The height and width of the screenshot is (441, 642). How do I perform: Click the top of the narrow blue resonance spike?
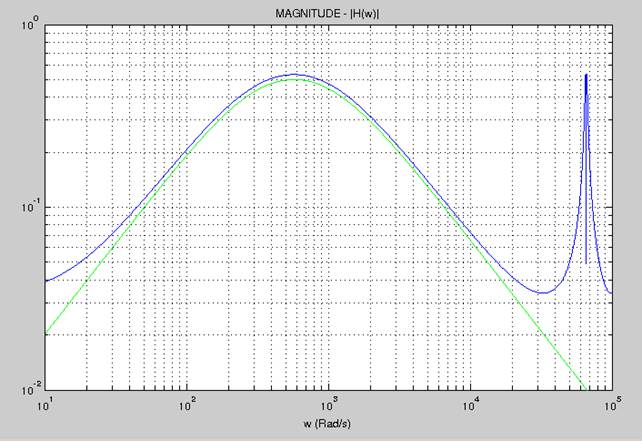(x=586, y=75)
